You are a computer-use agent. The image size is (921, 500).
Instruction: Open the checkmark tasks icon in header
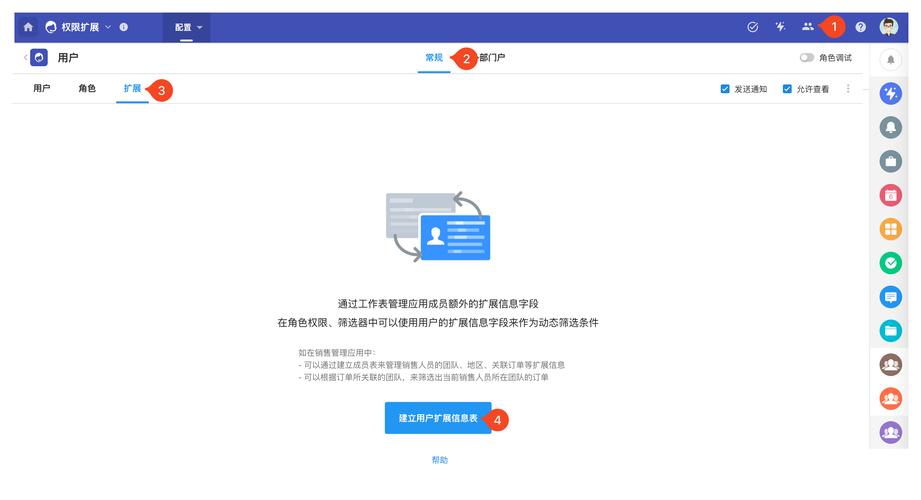(752, 27)
